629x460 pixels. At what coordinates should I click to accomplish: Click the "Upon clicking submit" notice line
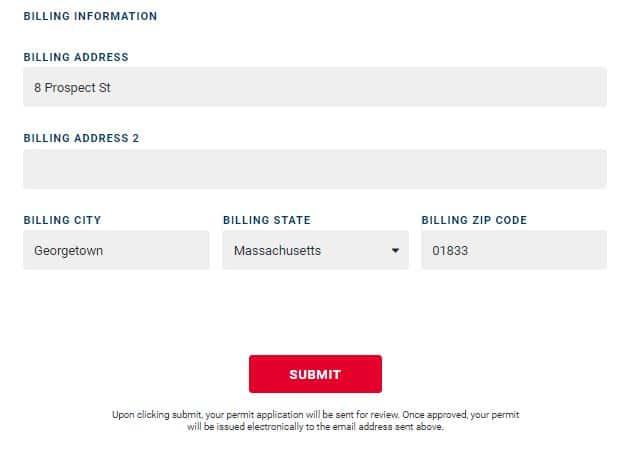(315, 414)
